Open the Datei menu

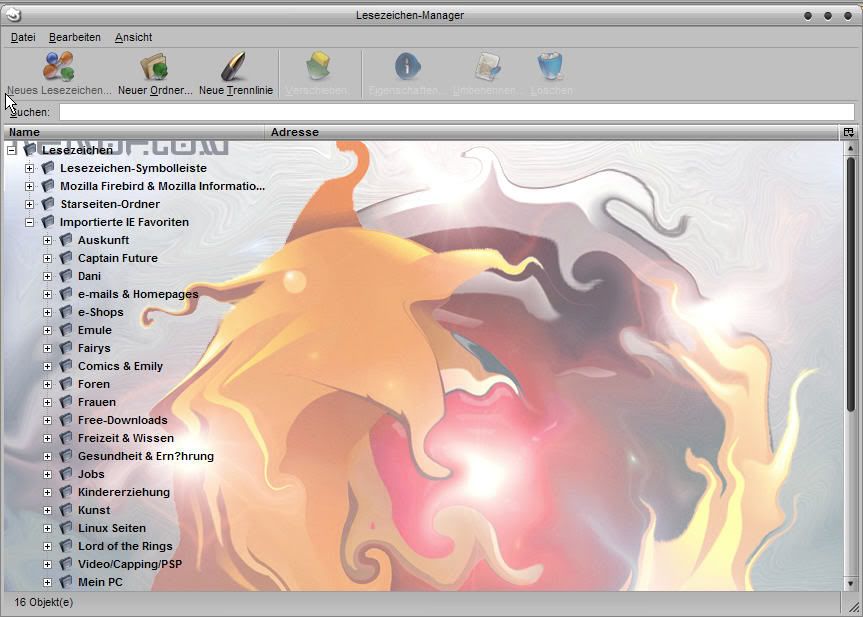click(23, 37)
